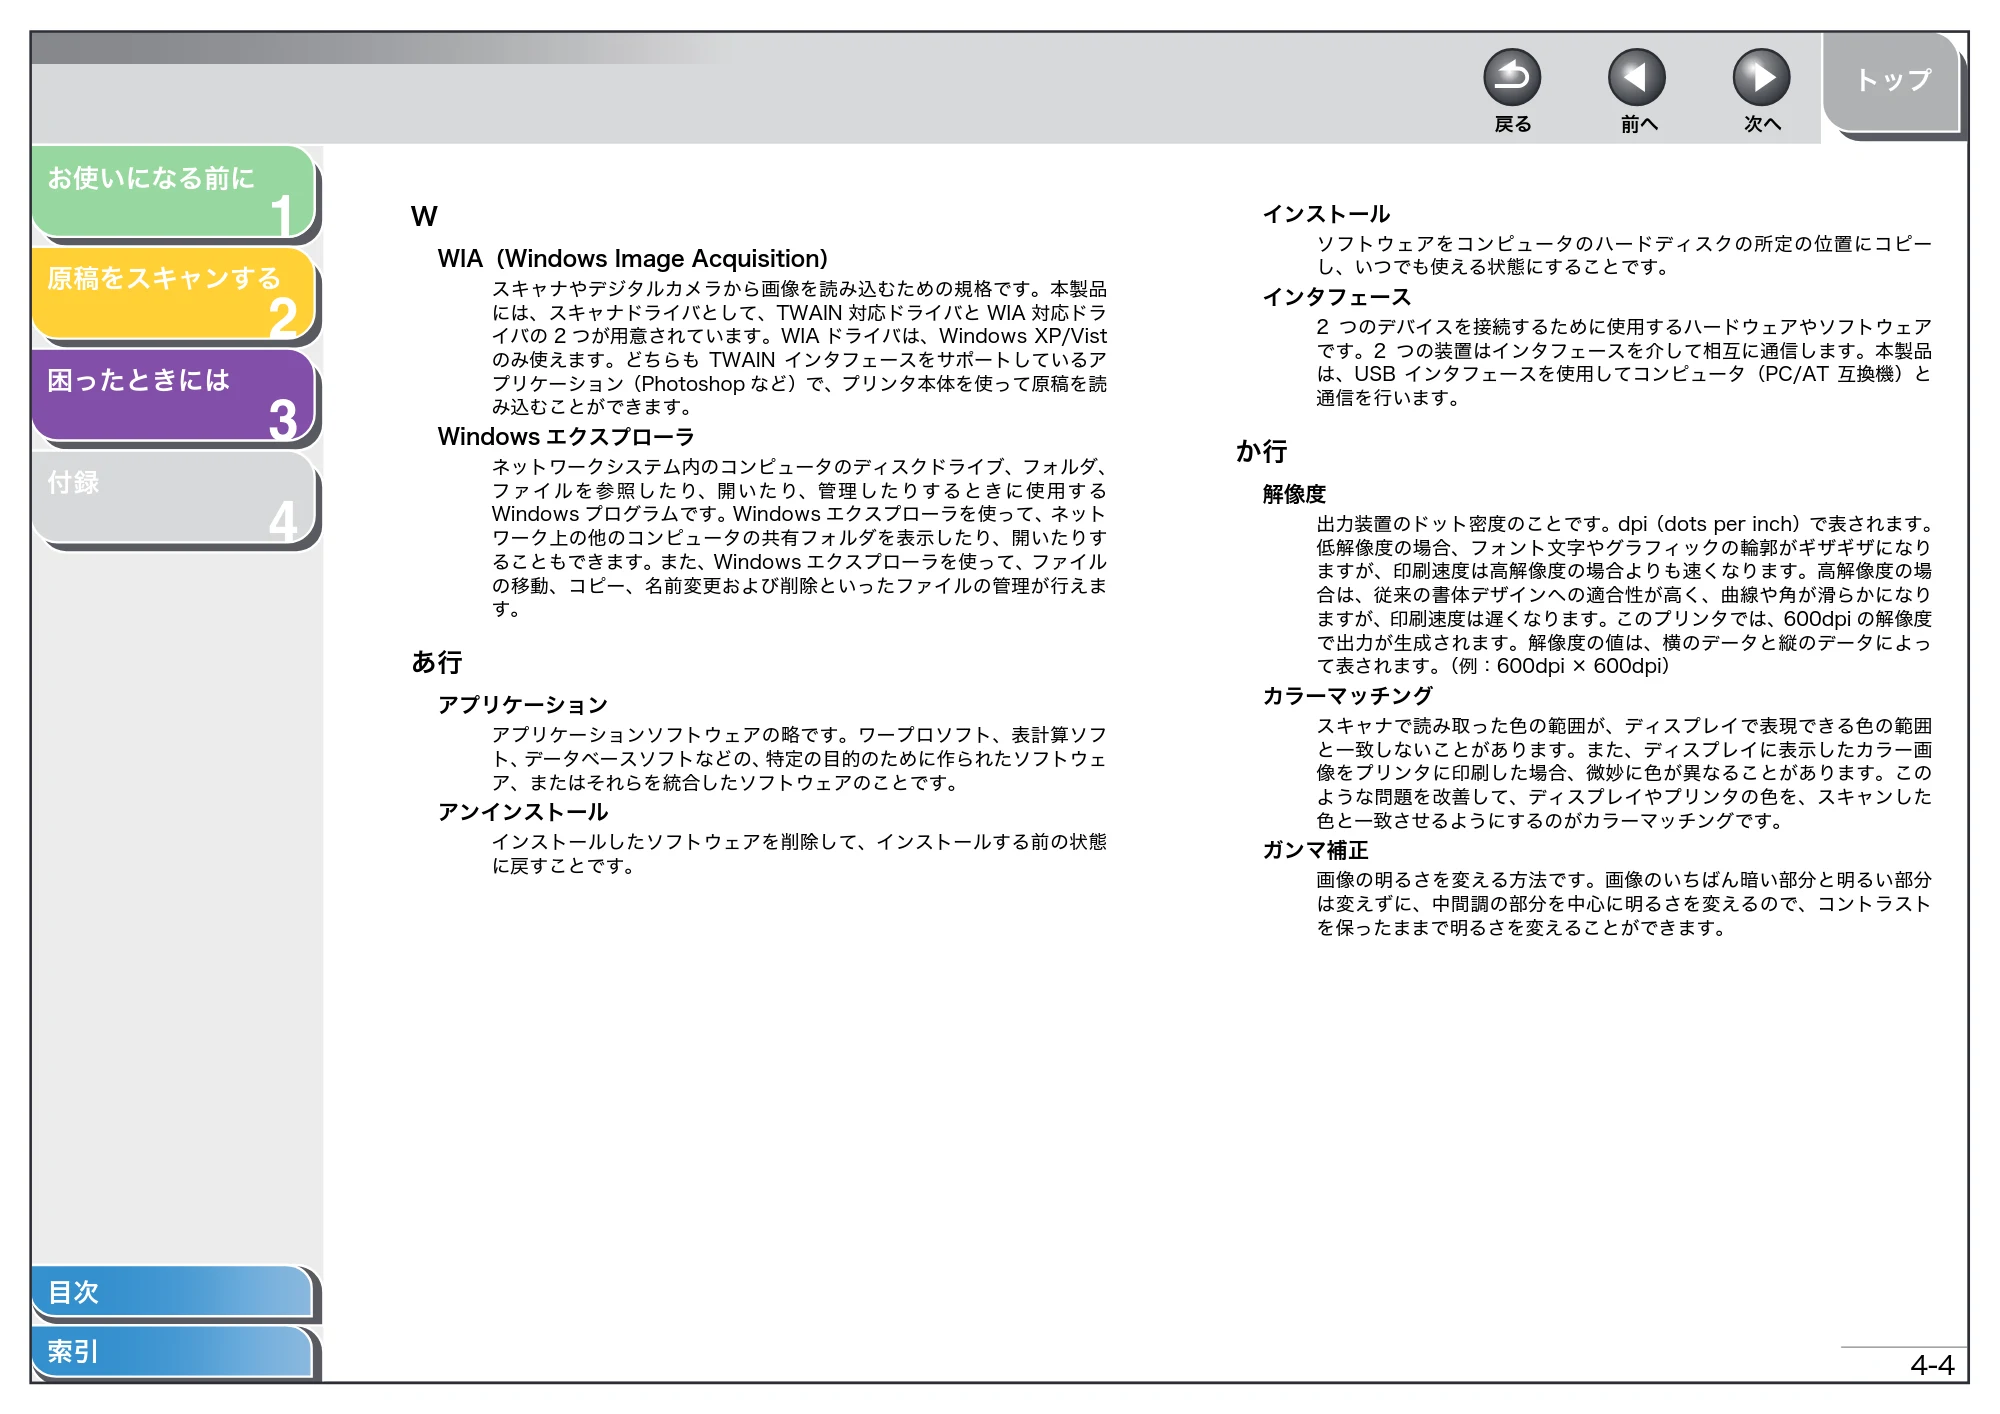Viewport: 2000px width, 1414px height.
Task: Click the Windows エクスプローラ heading
Action: [x=566, y=437]
